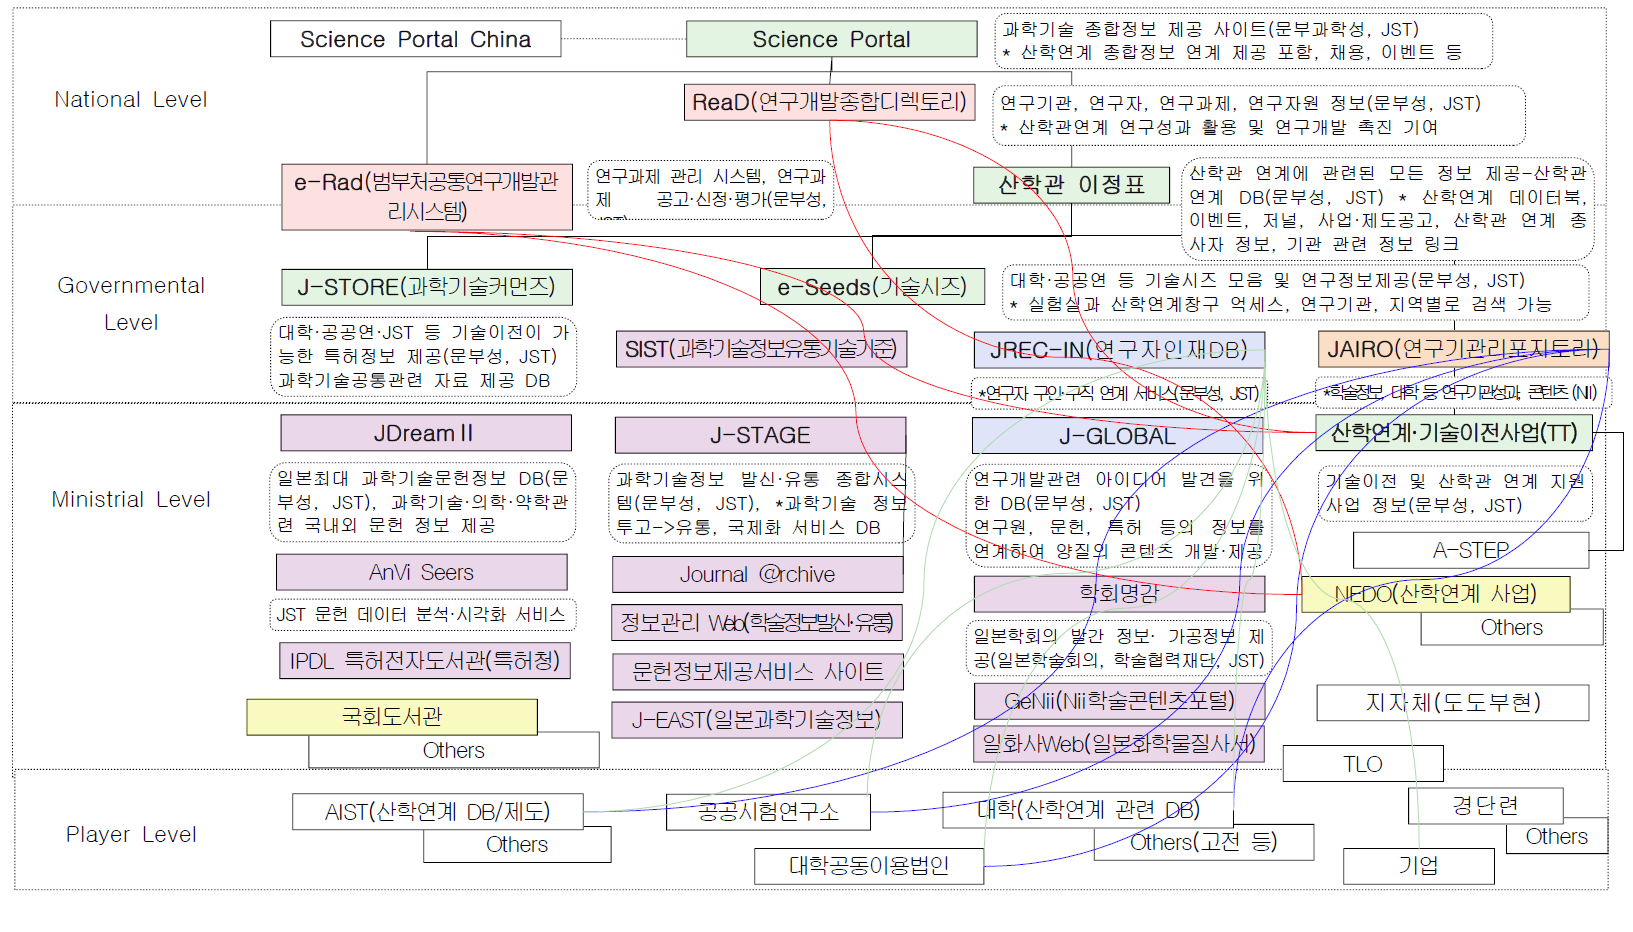This screenshot has width=1633, height=932.
Task: Click the JREC-IN note 연구자 구인·구직
Action: pyautogui.click(x=1118, y=393)
